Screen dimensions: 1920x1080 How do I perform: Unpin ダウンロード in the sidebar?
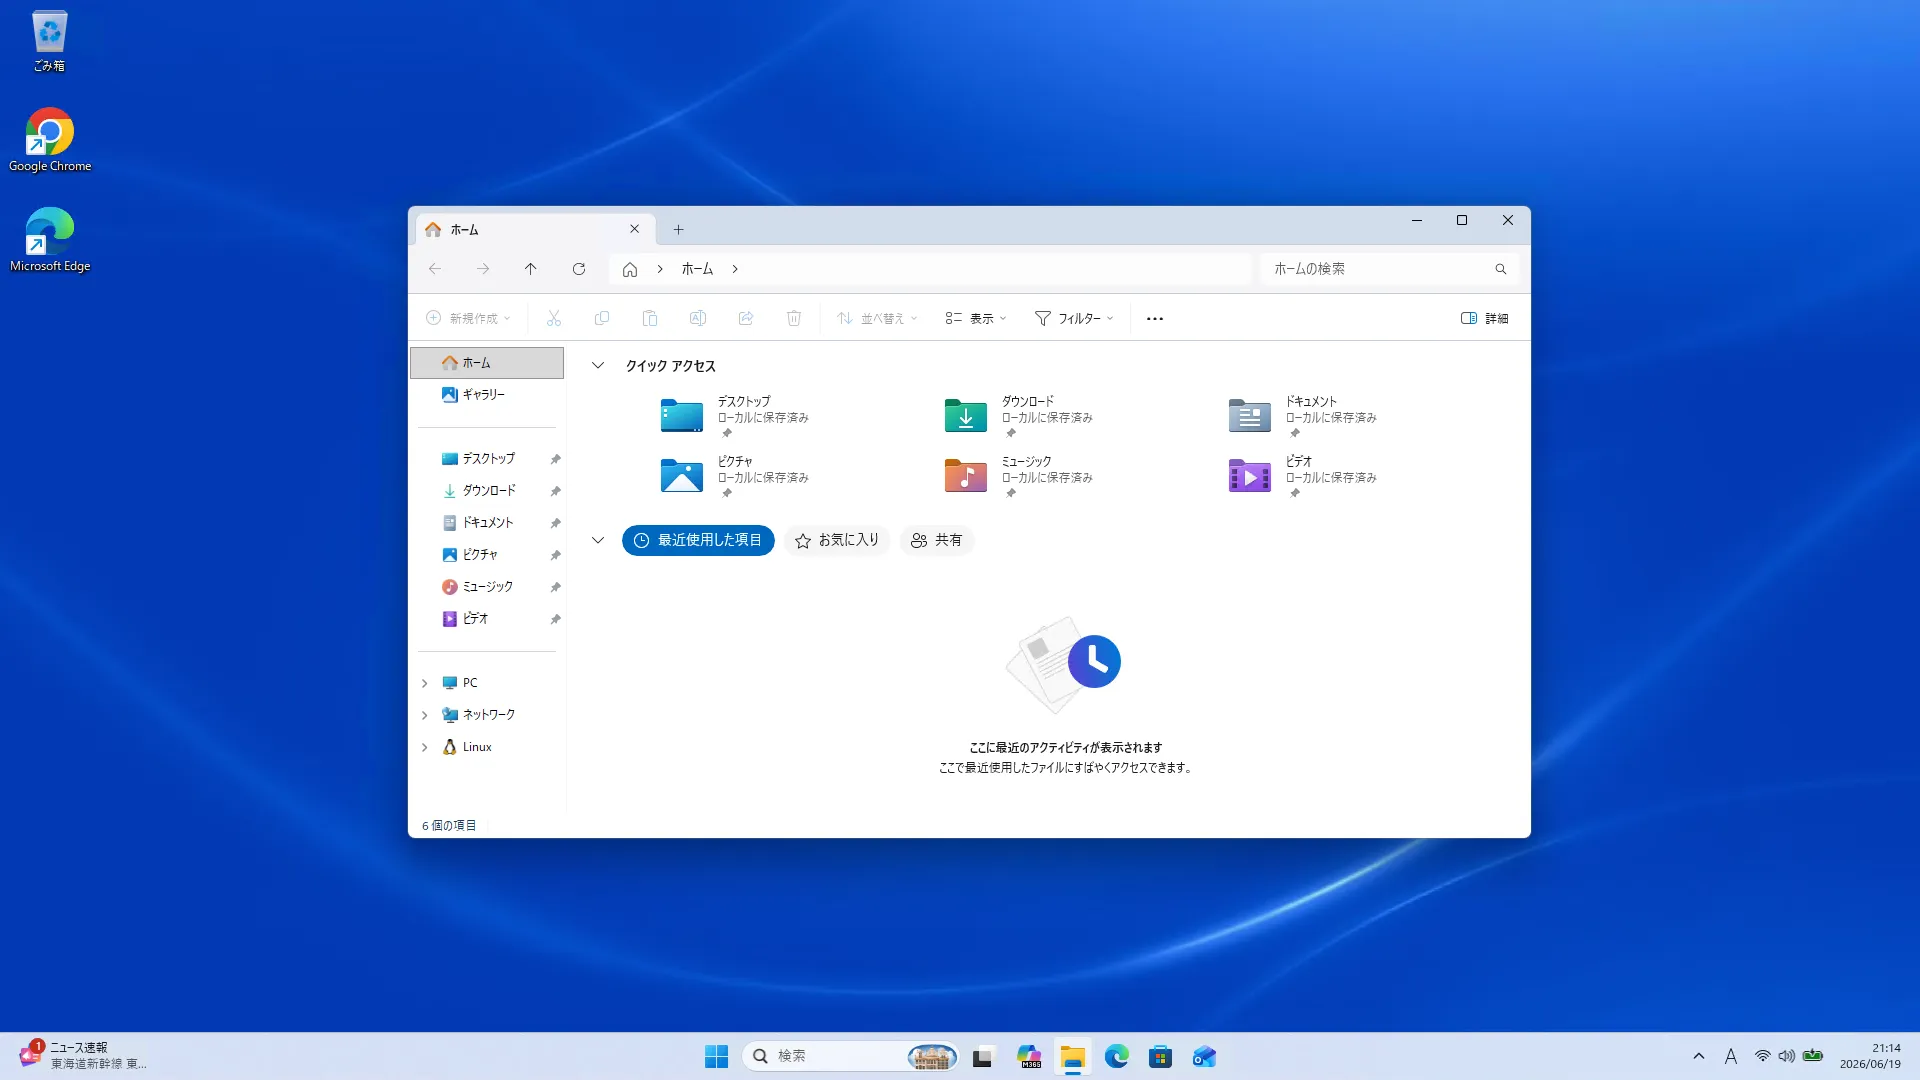tap(555, 491)
